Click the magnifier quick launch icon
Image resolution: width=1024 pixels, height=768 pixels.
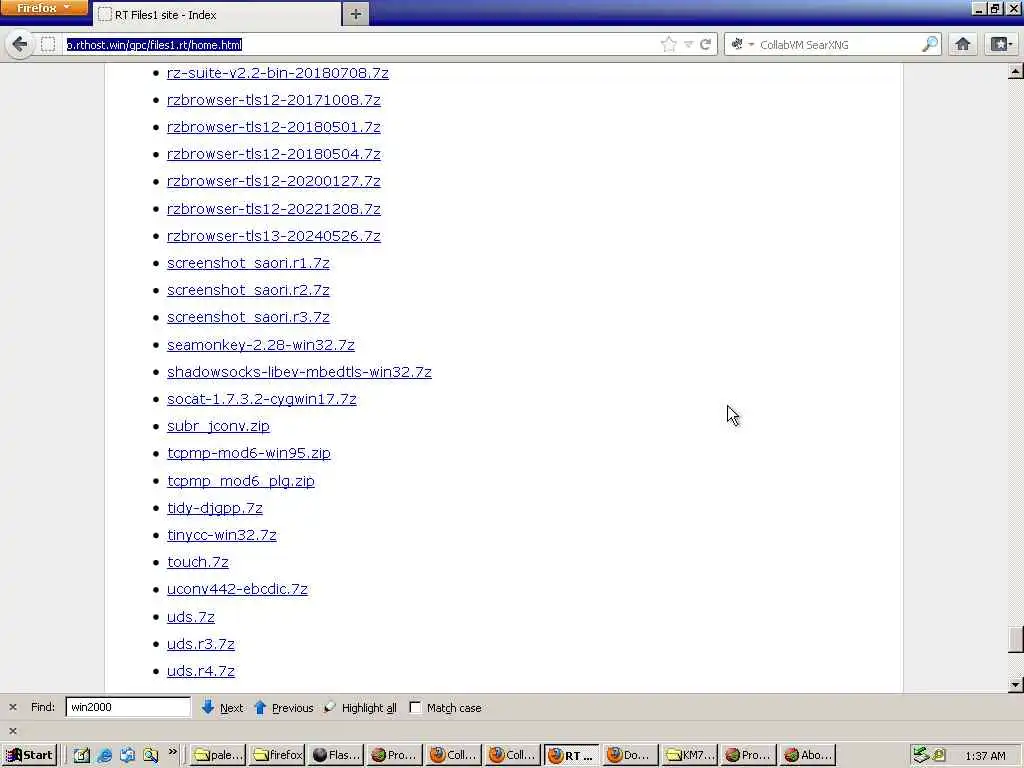point(151,755)
